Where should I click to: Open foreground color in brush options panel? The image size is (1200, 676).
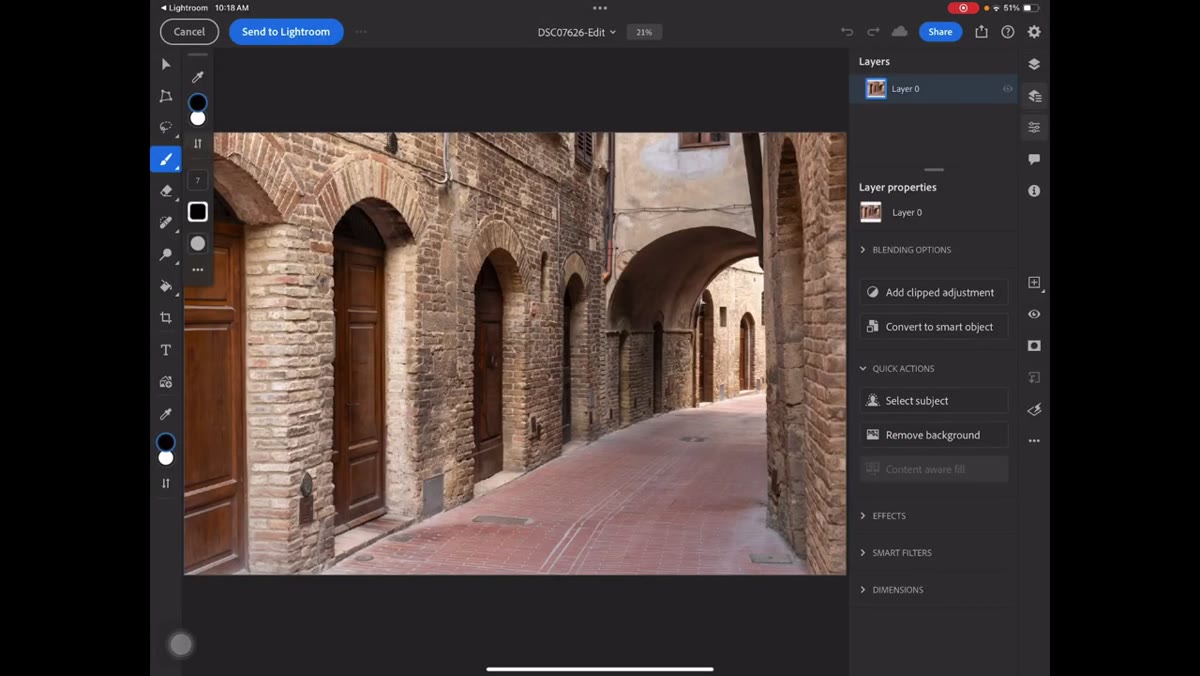coord(198,103)
